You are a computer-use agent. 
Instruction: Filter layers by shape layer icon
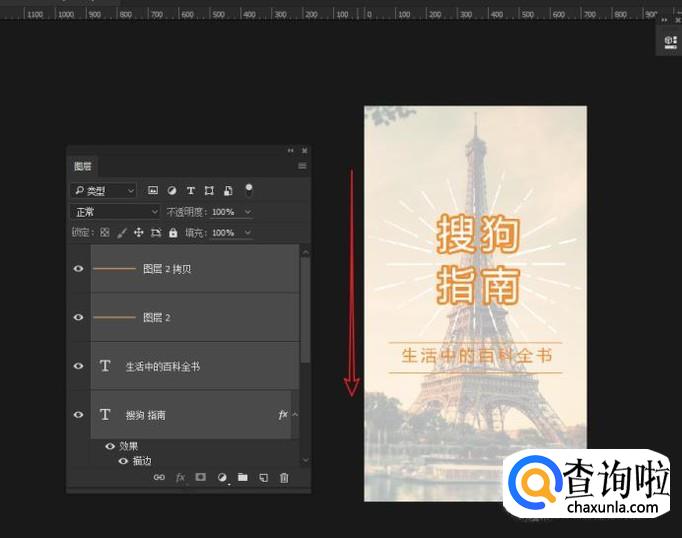pyautogui.click(x=209, y=190)
